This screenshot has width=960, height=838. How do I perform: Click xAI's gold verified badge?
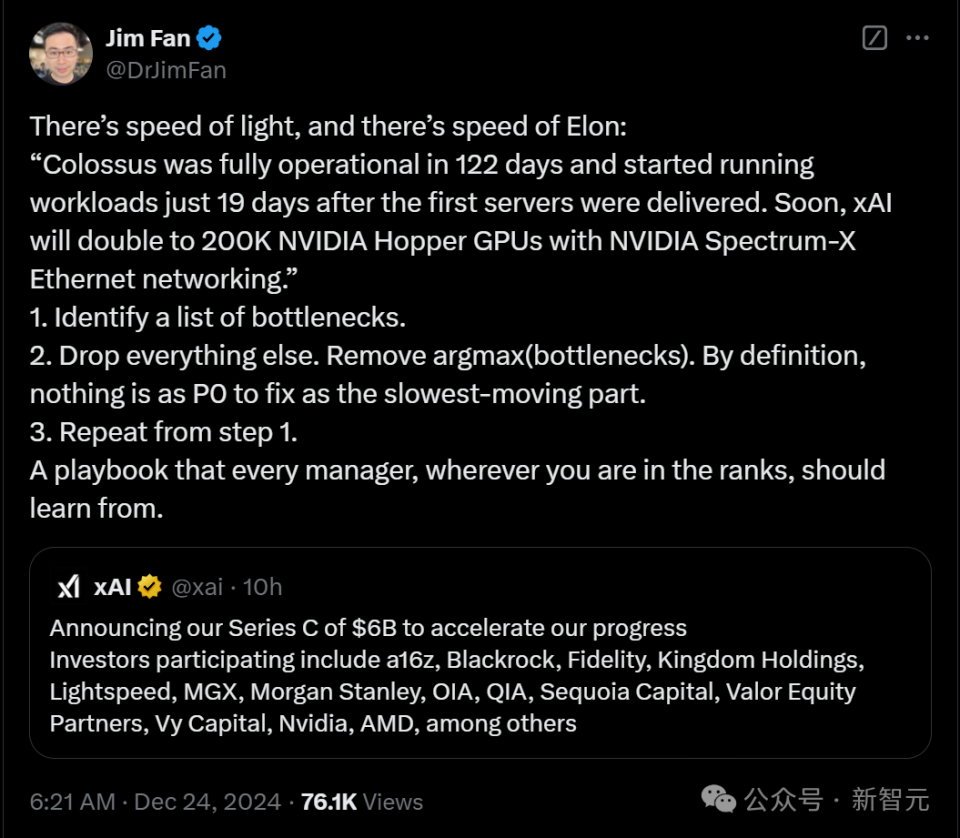[x=150, y=587]
